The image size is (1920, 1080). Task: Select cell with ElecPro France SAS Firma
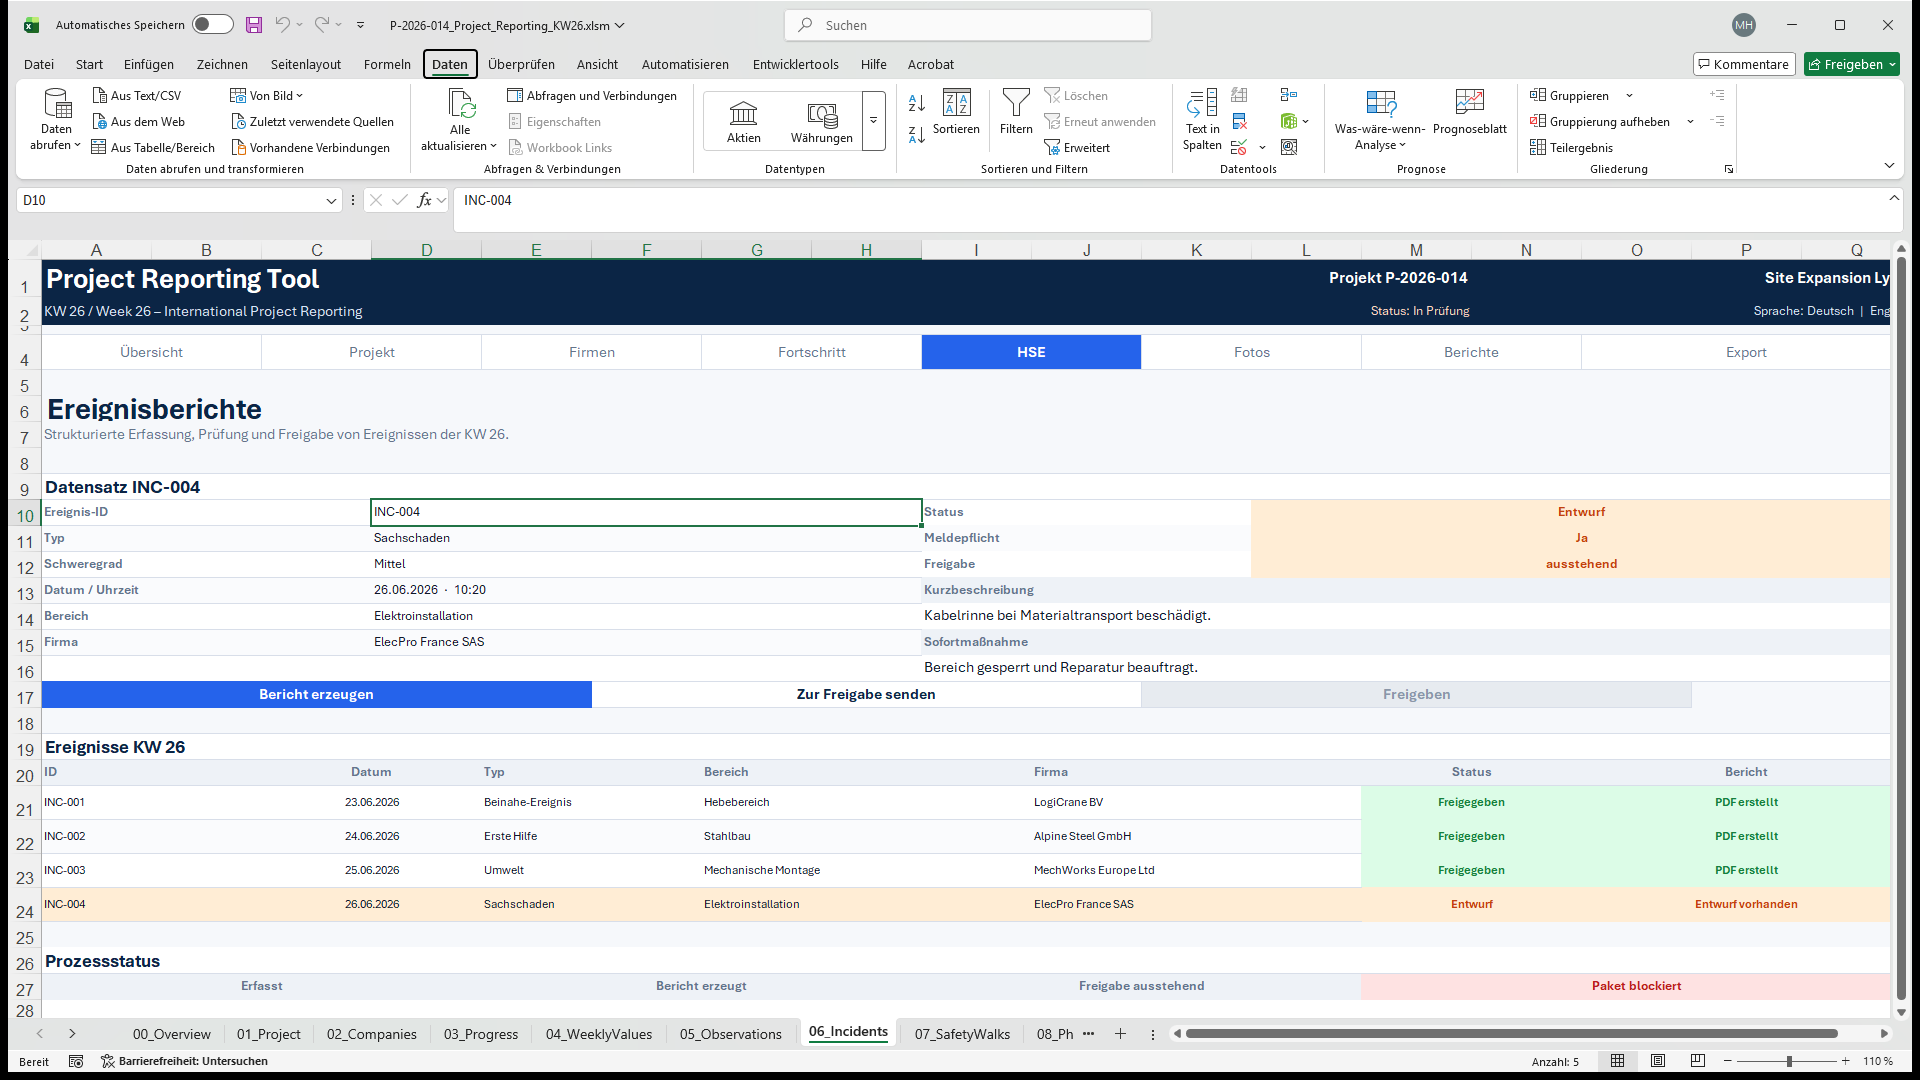click(646, 642)
